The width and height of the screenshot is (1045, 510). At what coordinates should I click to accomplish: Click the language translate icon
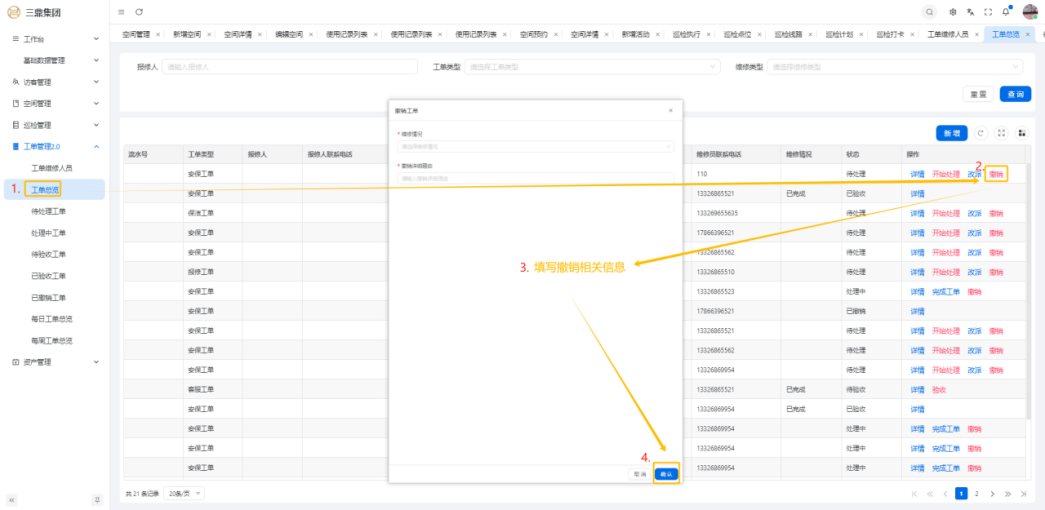970,12
